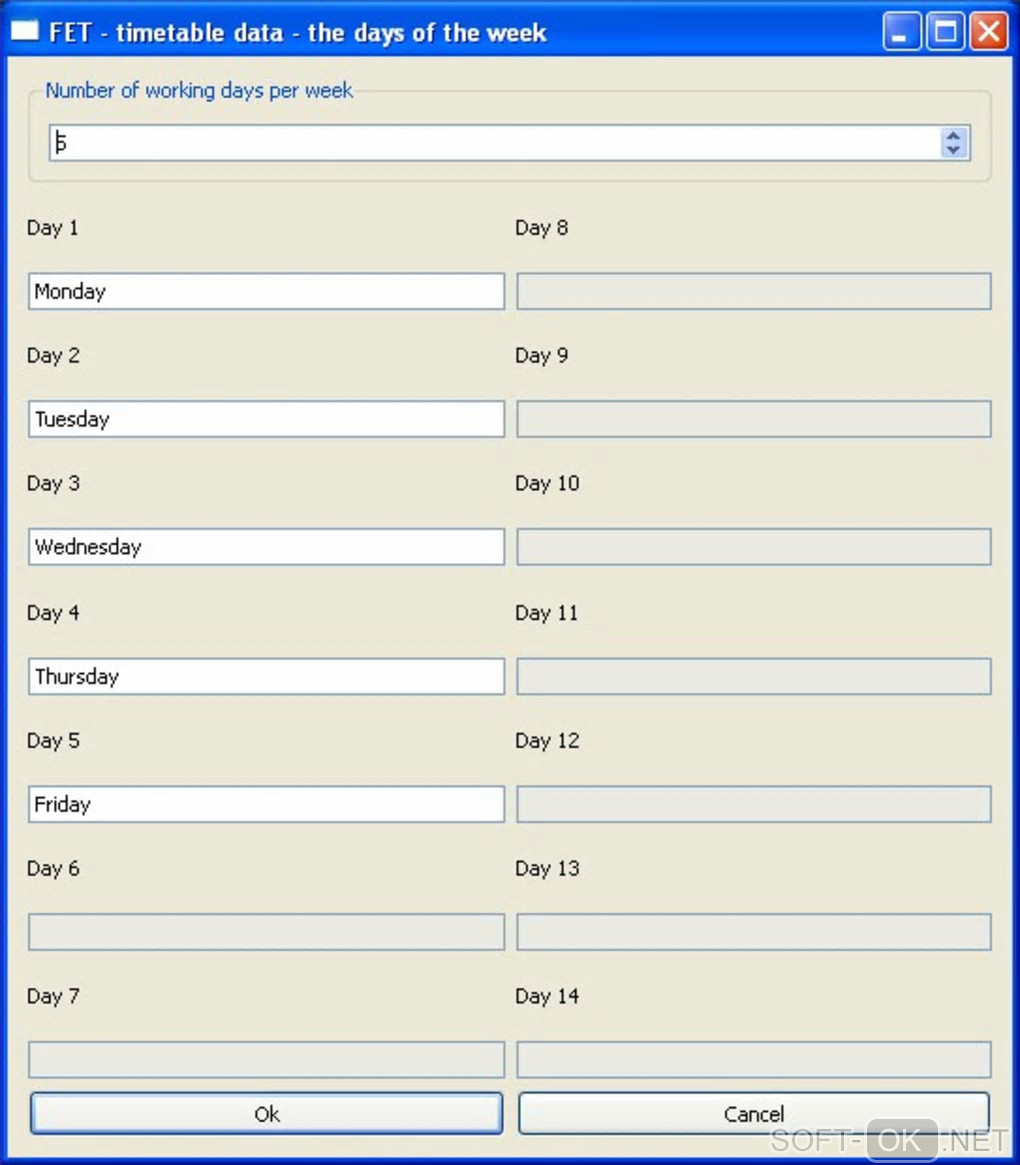Decrease working days with down arrow

coord(953,150)
